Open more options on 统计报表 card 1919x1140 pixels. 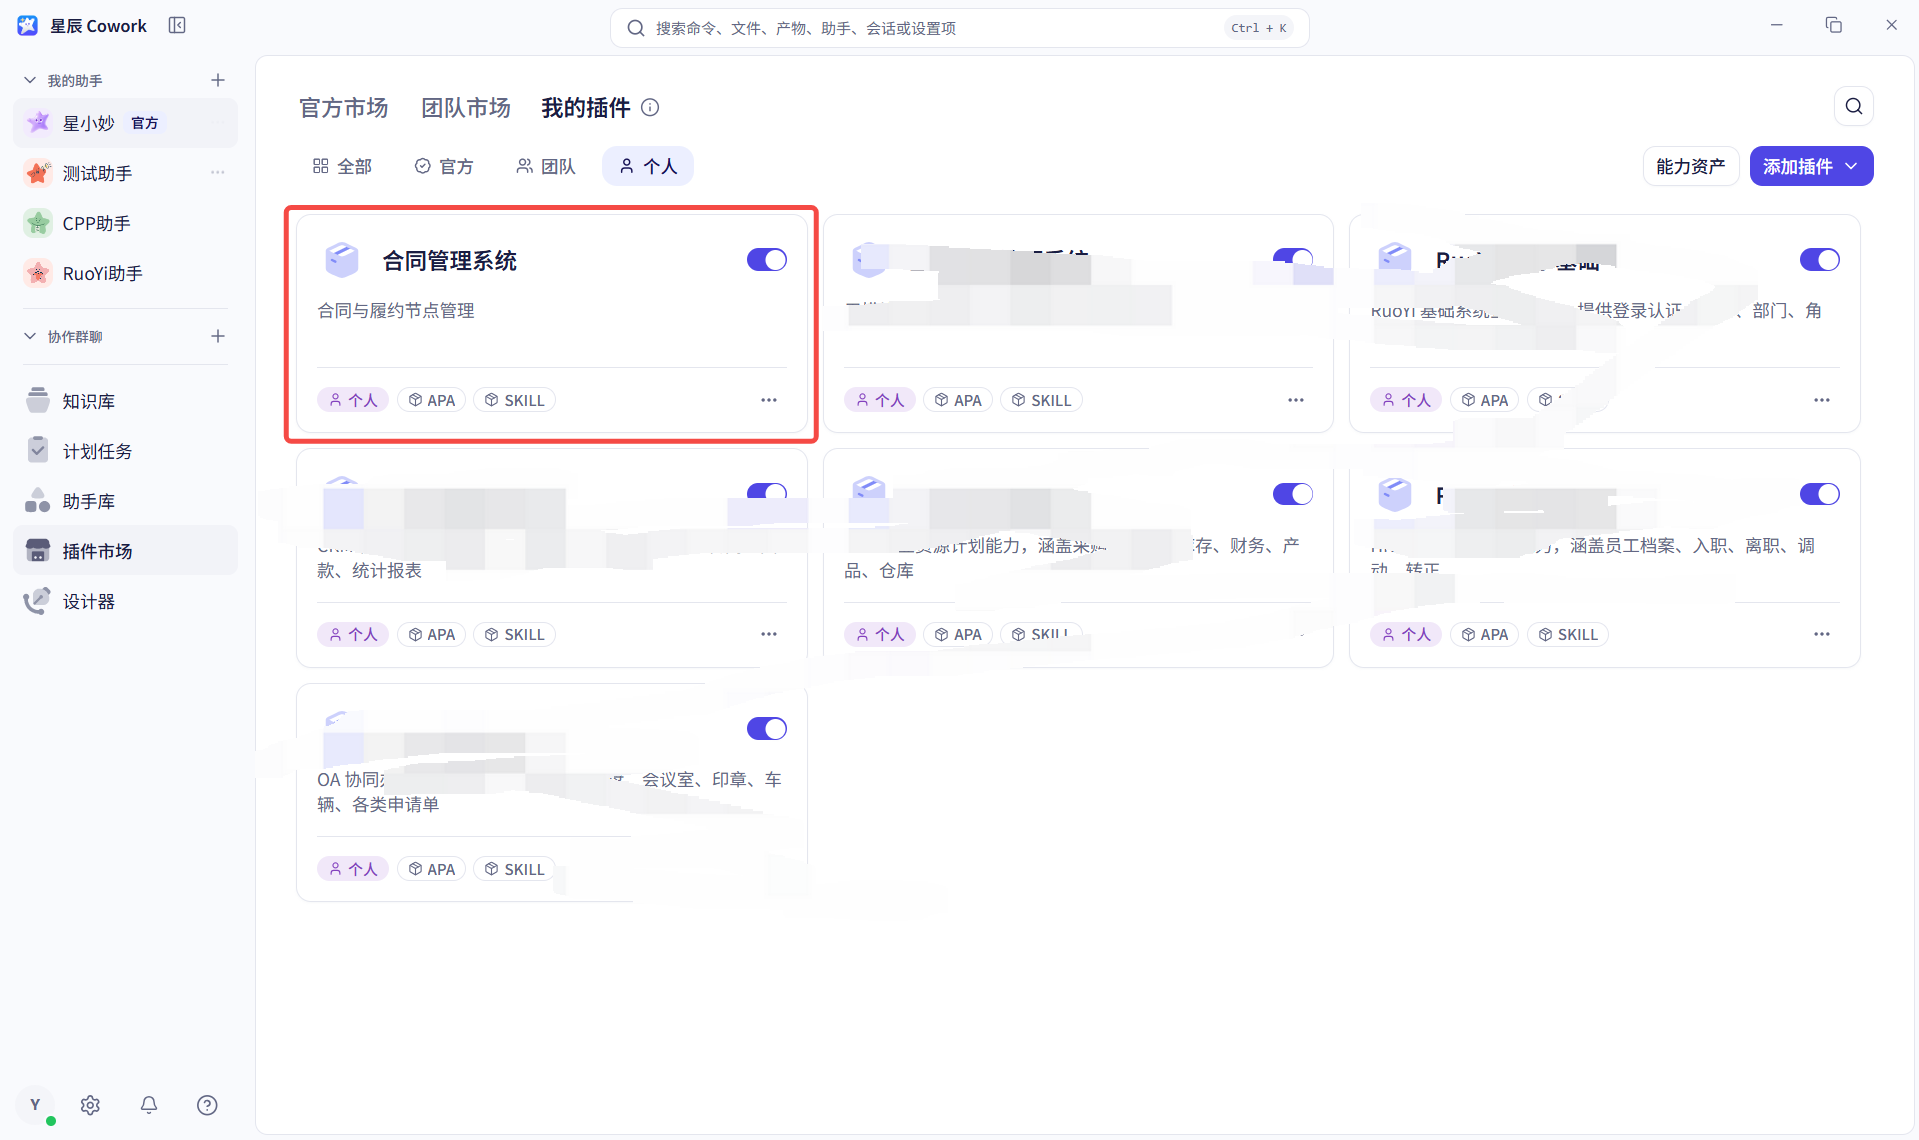coord(768,634)
